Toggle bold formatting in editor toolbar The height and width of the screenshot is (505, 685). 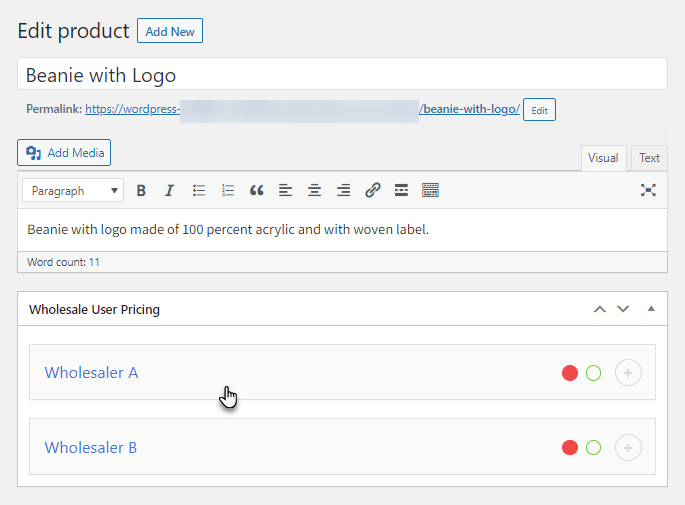pyautogui.click(x=141, y=190)
